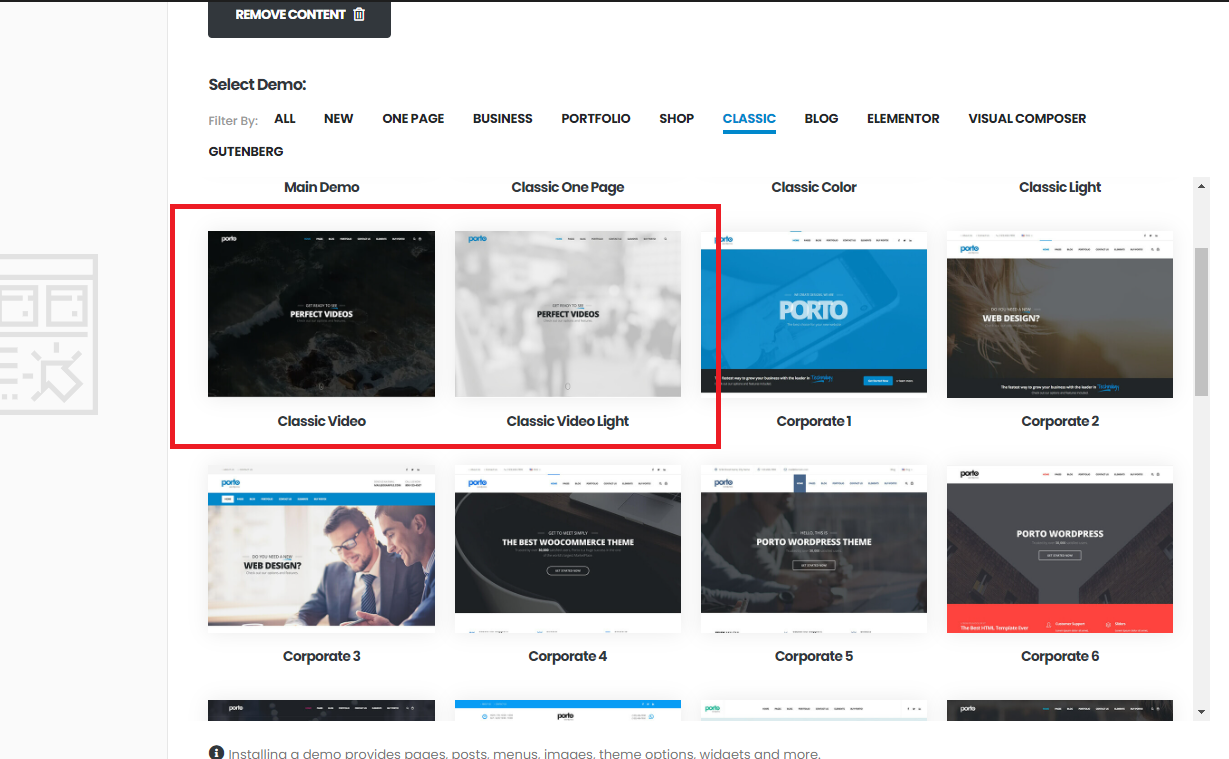This screenshot has width=1229, height=759.
Task: Select the CLASSIC filter tab
Action: [x=749, y=119]
